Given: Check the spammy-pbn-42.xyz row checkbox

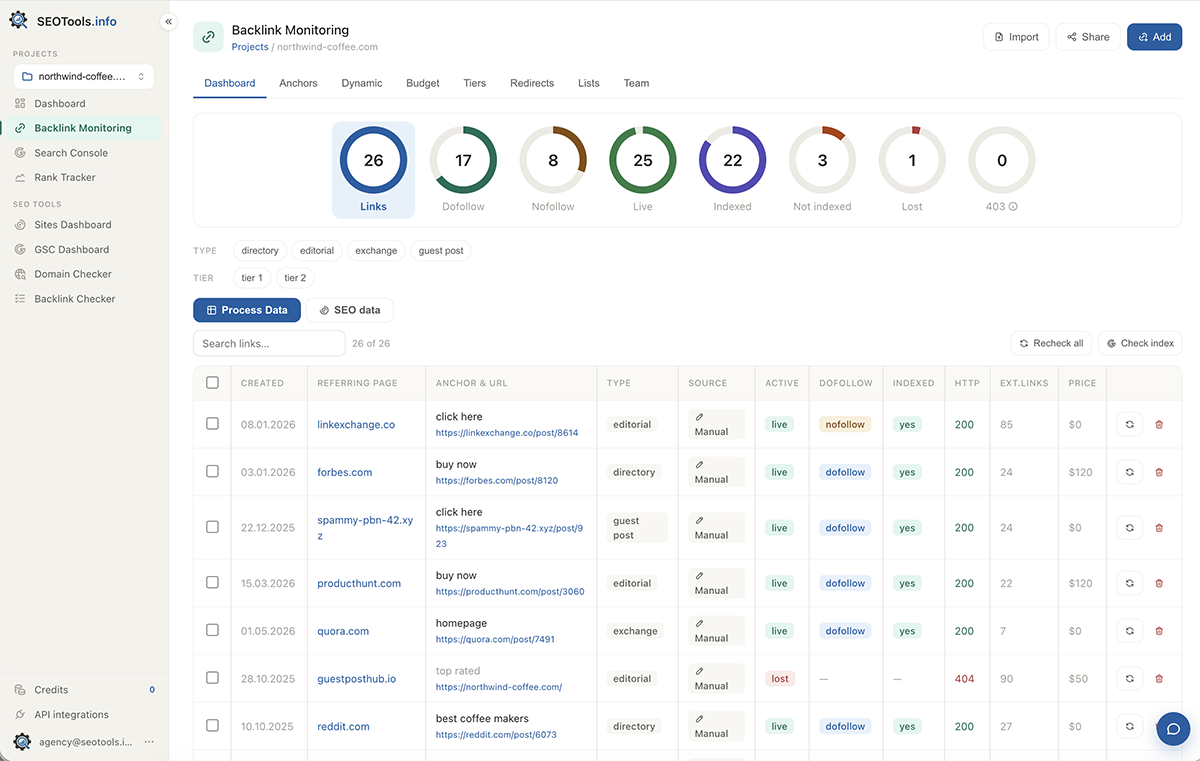Looking at the screenshot, I should 212,527.
